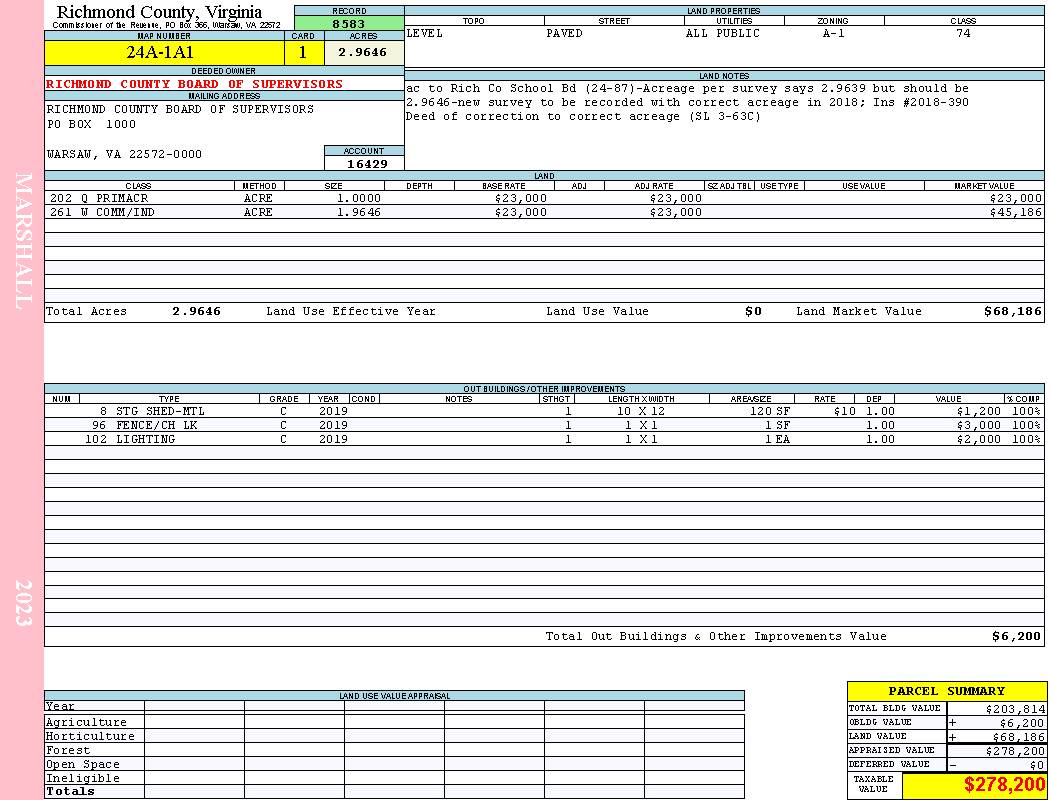This screenshot has width=1050, height=800.
Task: Select market value $45,186
Action: [x=1015, y=212]
